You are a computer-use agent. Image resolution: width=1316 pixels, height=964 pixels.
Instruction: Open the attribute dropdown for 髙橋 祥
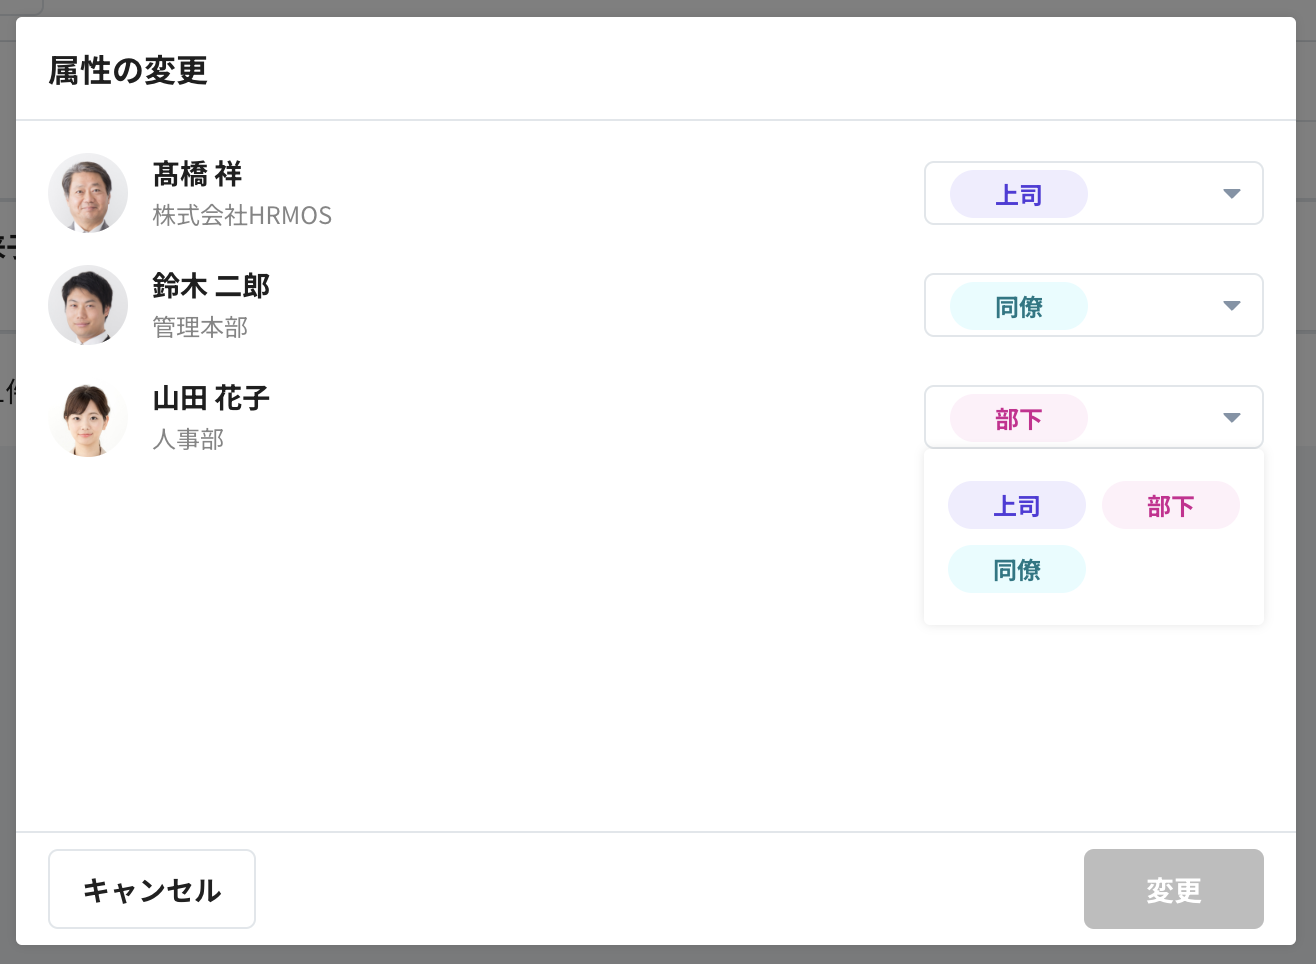(1231, 193)
